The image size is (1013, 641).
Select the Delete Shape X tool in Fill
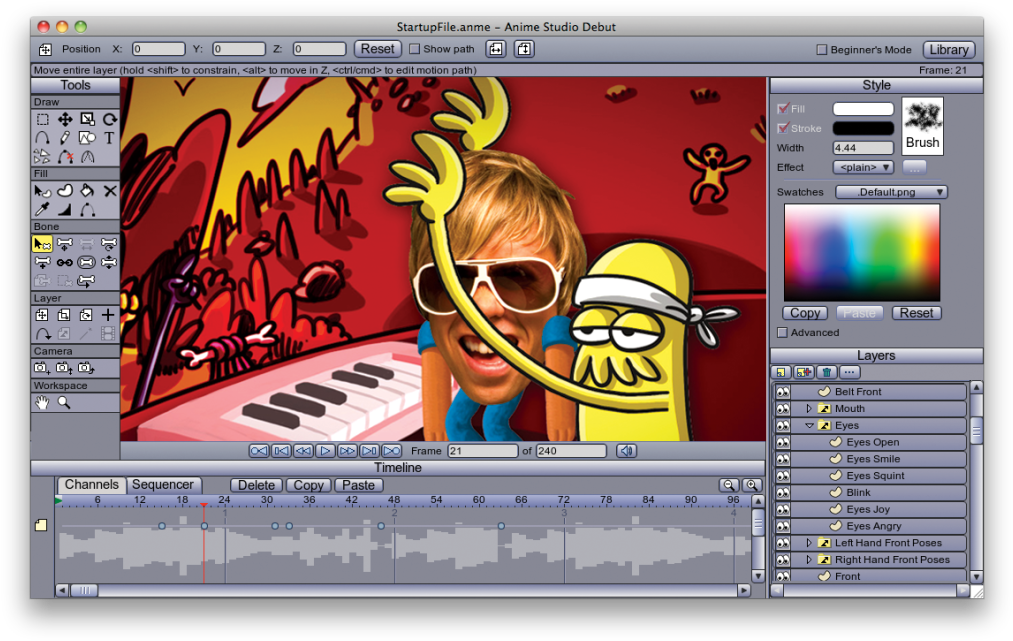pos(110,191)
